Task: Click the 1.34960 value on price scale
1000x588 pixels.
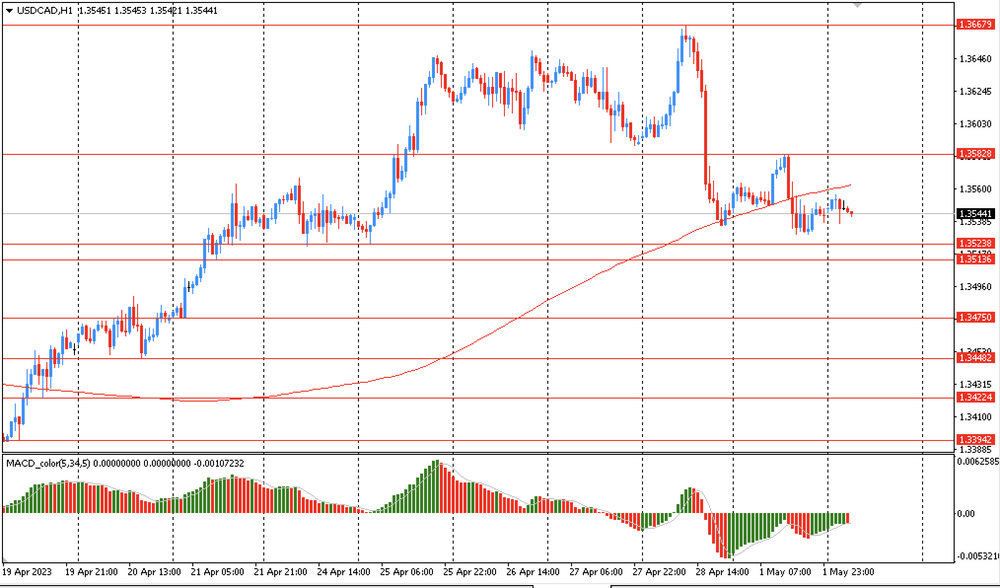Action: pyautogui.click(x=975, y=287)
